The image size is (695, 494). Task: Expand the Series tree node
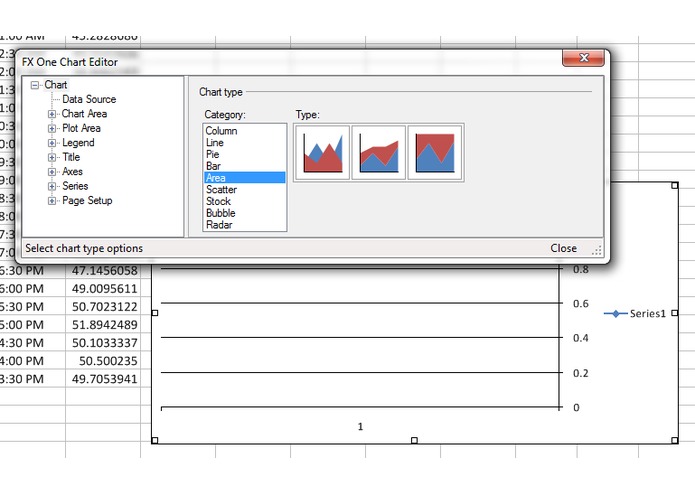pos(52,186)
